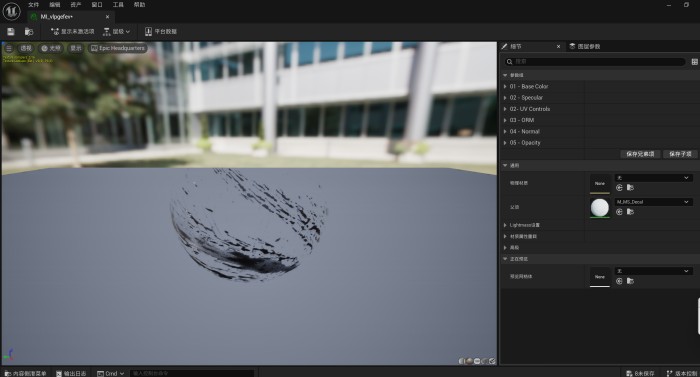Viewport: 700px width, 377px height.
Task: Collapse the 通用 general section
Action: [505, 165]
